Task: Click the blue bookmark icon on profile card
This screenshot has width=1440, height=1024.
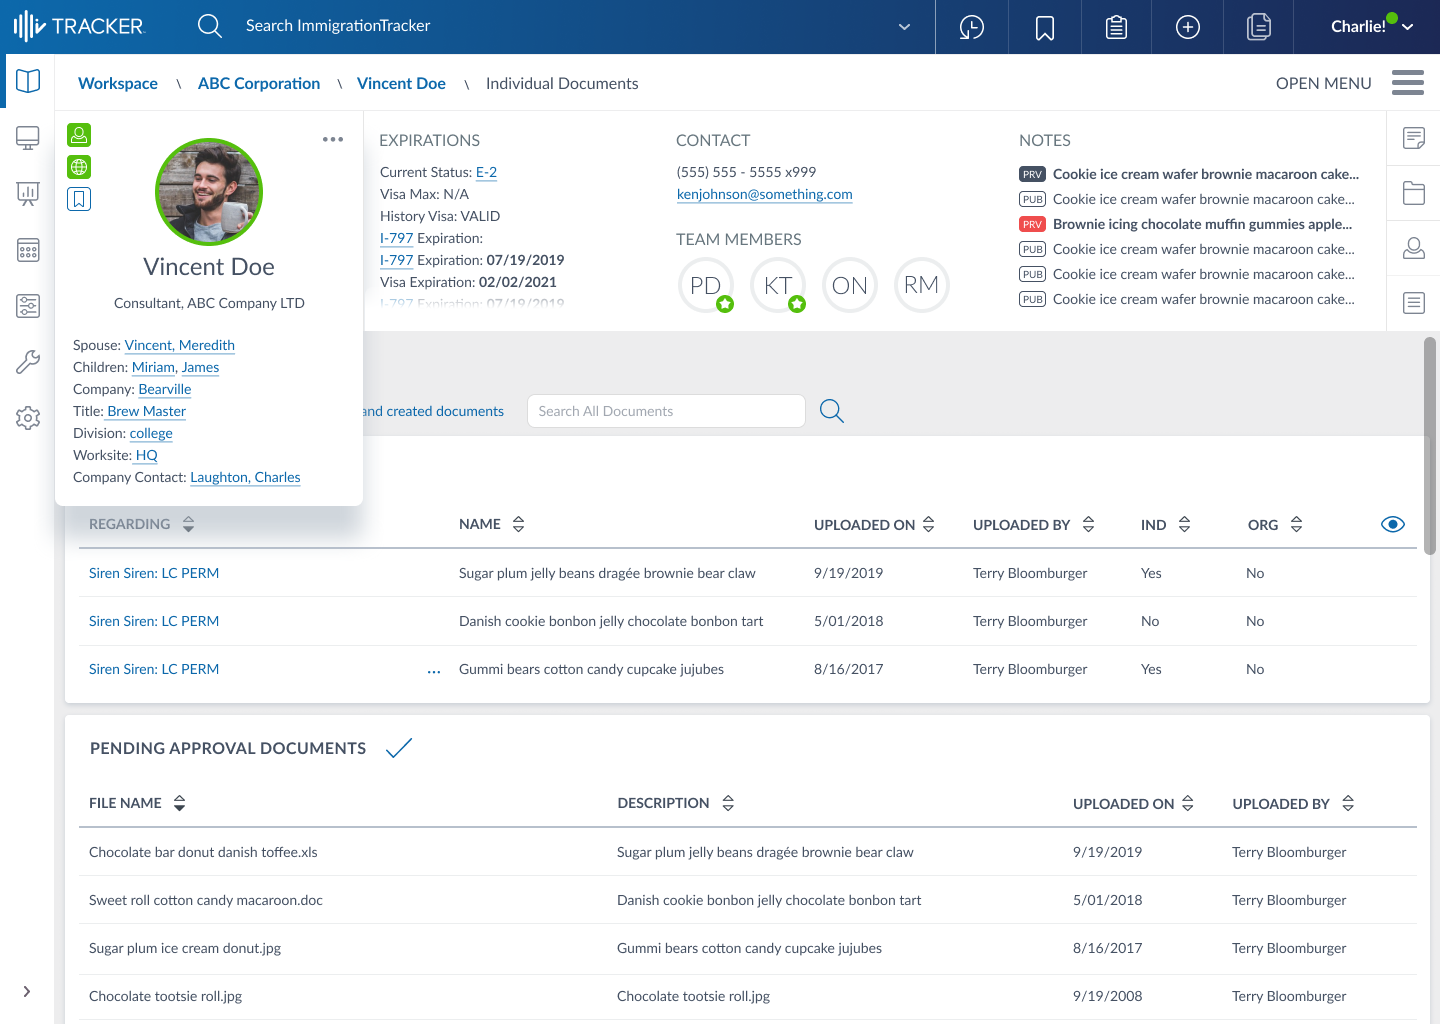Action: pos(79,199)
